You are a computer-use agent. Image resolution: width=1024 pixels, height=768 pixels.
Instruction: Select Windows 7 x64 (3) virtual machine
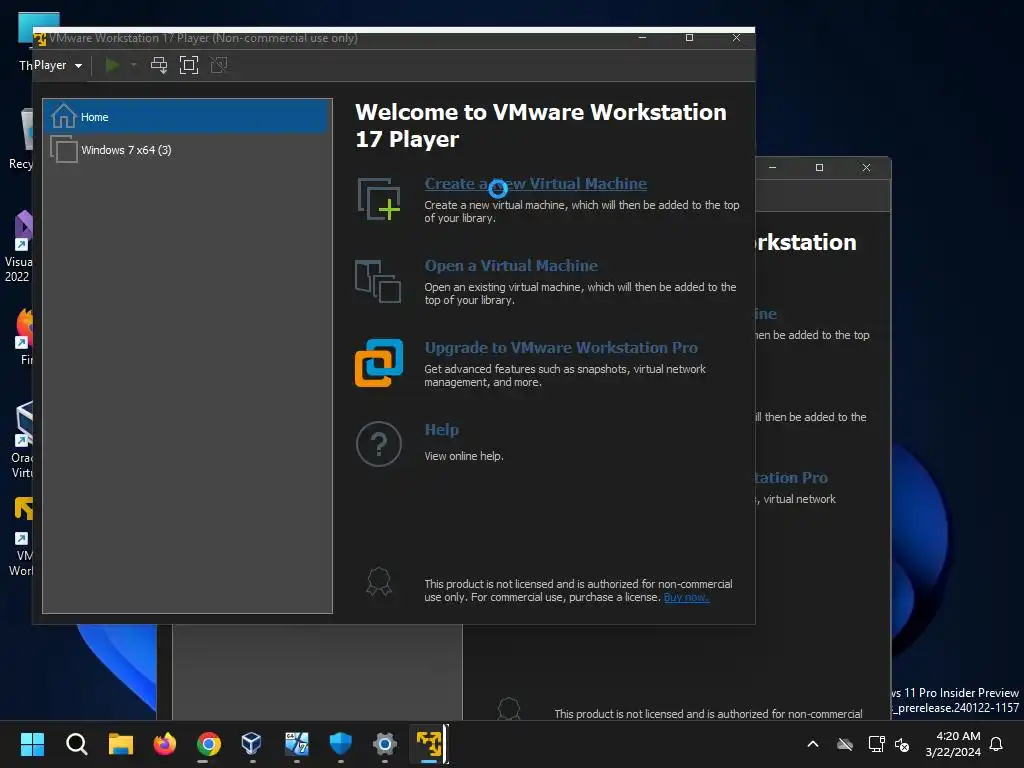point(186,150)
